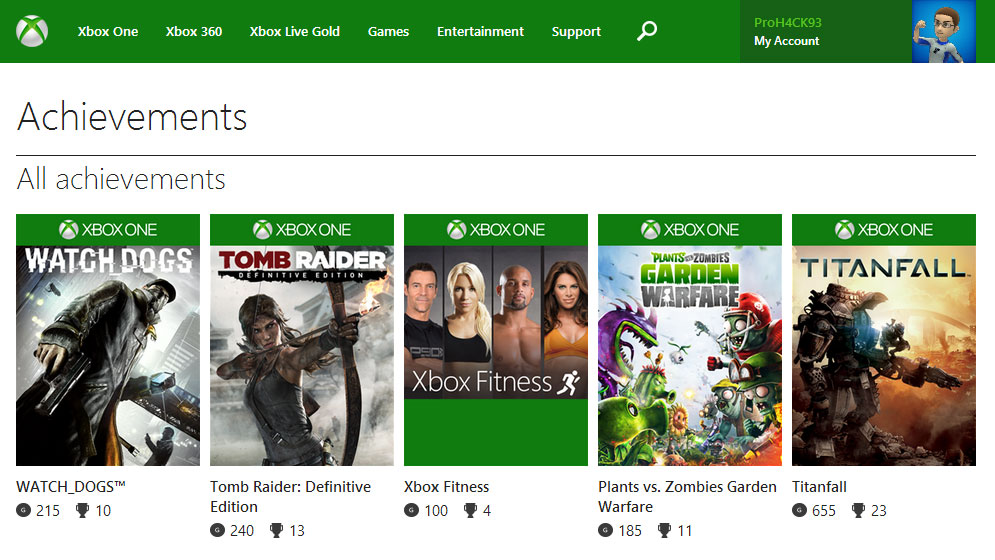Click Xbox Fitness achievement count 4

point(487,510)
